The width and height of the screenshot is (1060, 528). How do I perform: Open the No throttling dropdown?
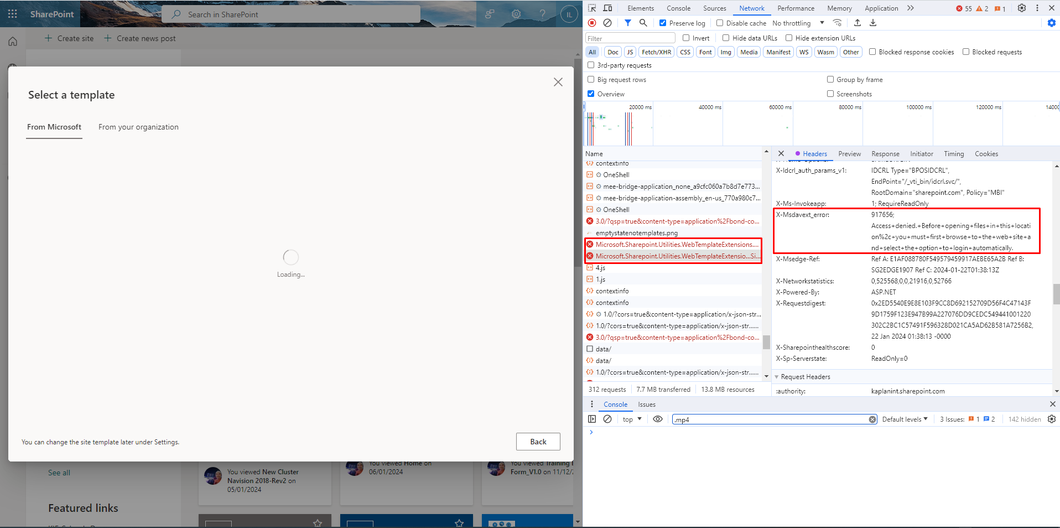click(x=798, y=23)
